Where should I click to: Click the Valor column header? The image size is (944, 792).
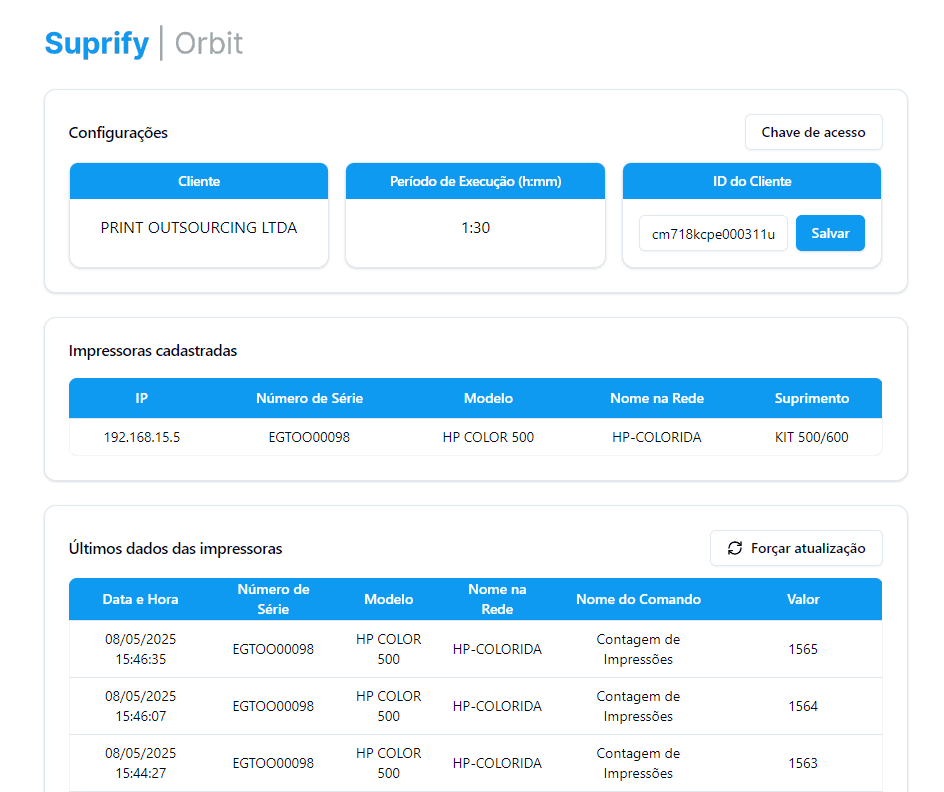[x=803, y=599]
